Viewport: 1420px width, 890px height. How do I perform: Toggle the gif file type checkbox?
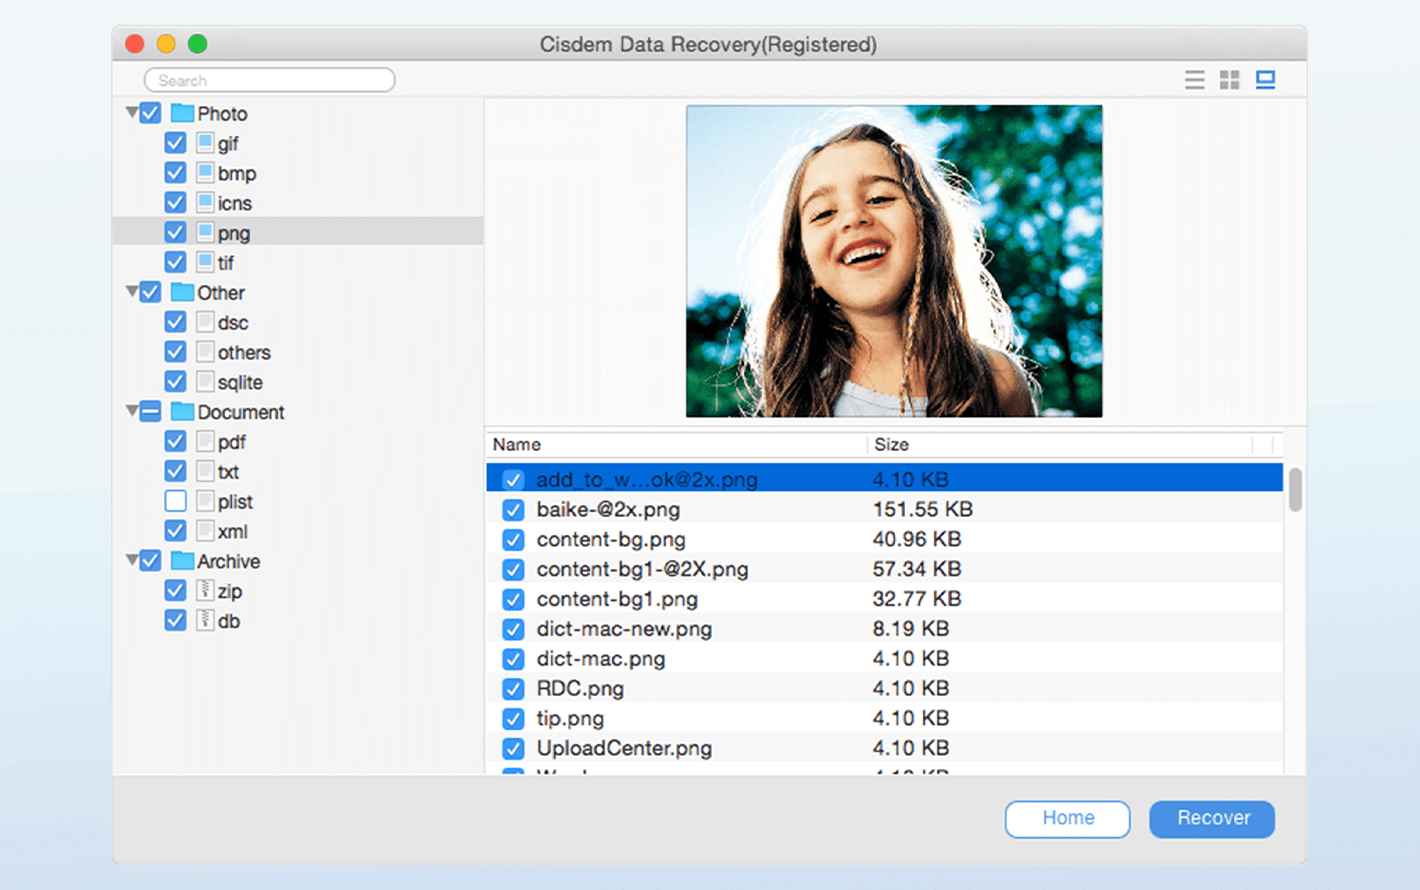(175, 143)
